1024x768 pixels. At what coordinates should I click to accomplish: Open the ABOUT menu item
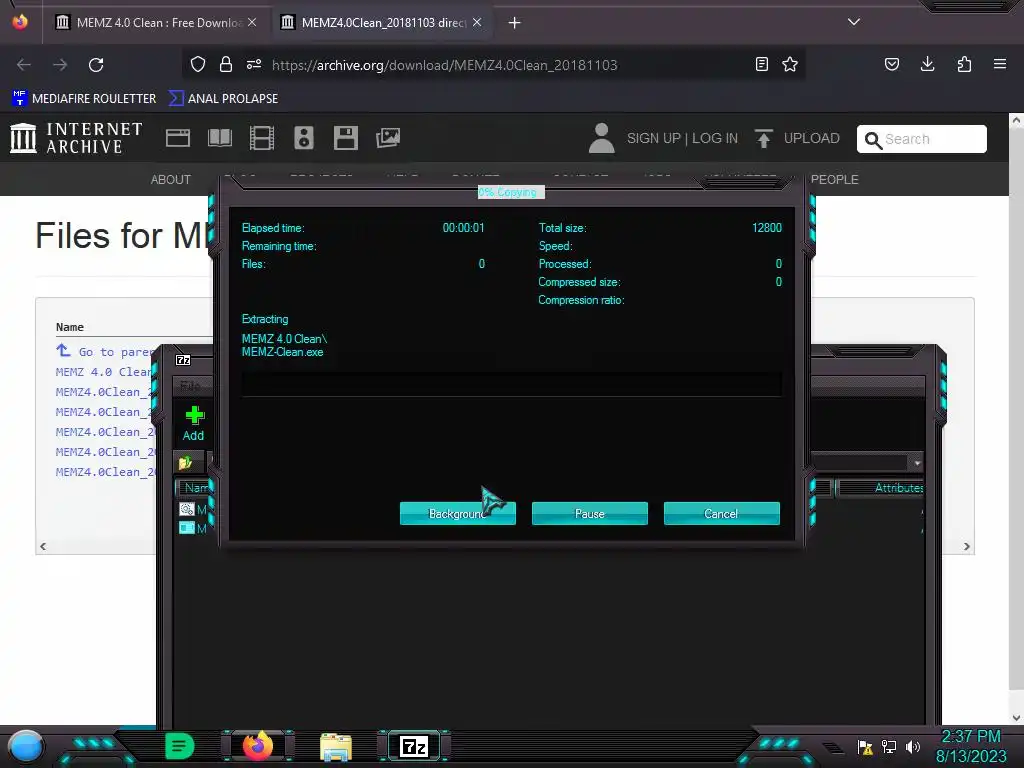click(x=170, y=180)
